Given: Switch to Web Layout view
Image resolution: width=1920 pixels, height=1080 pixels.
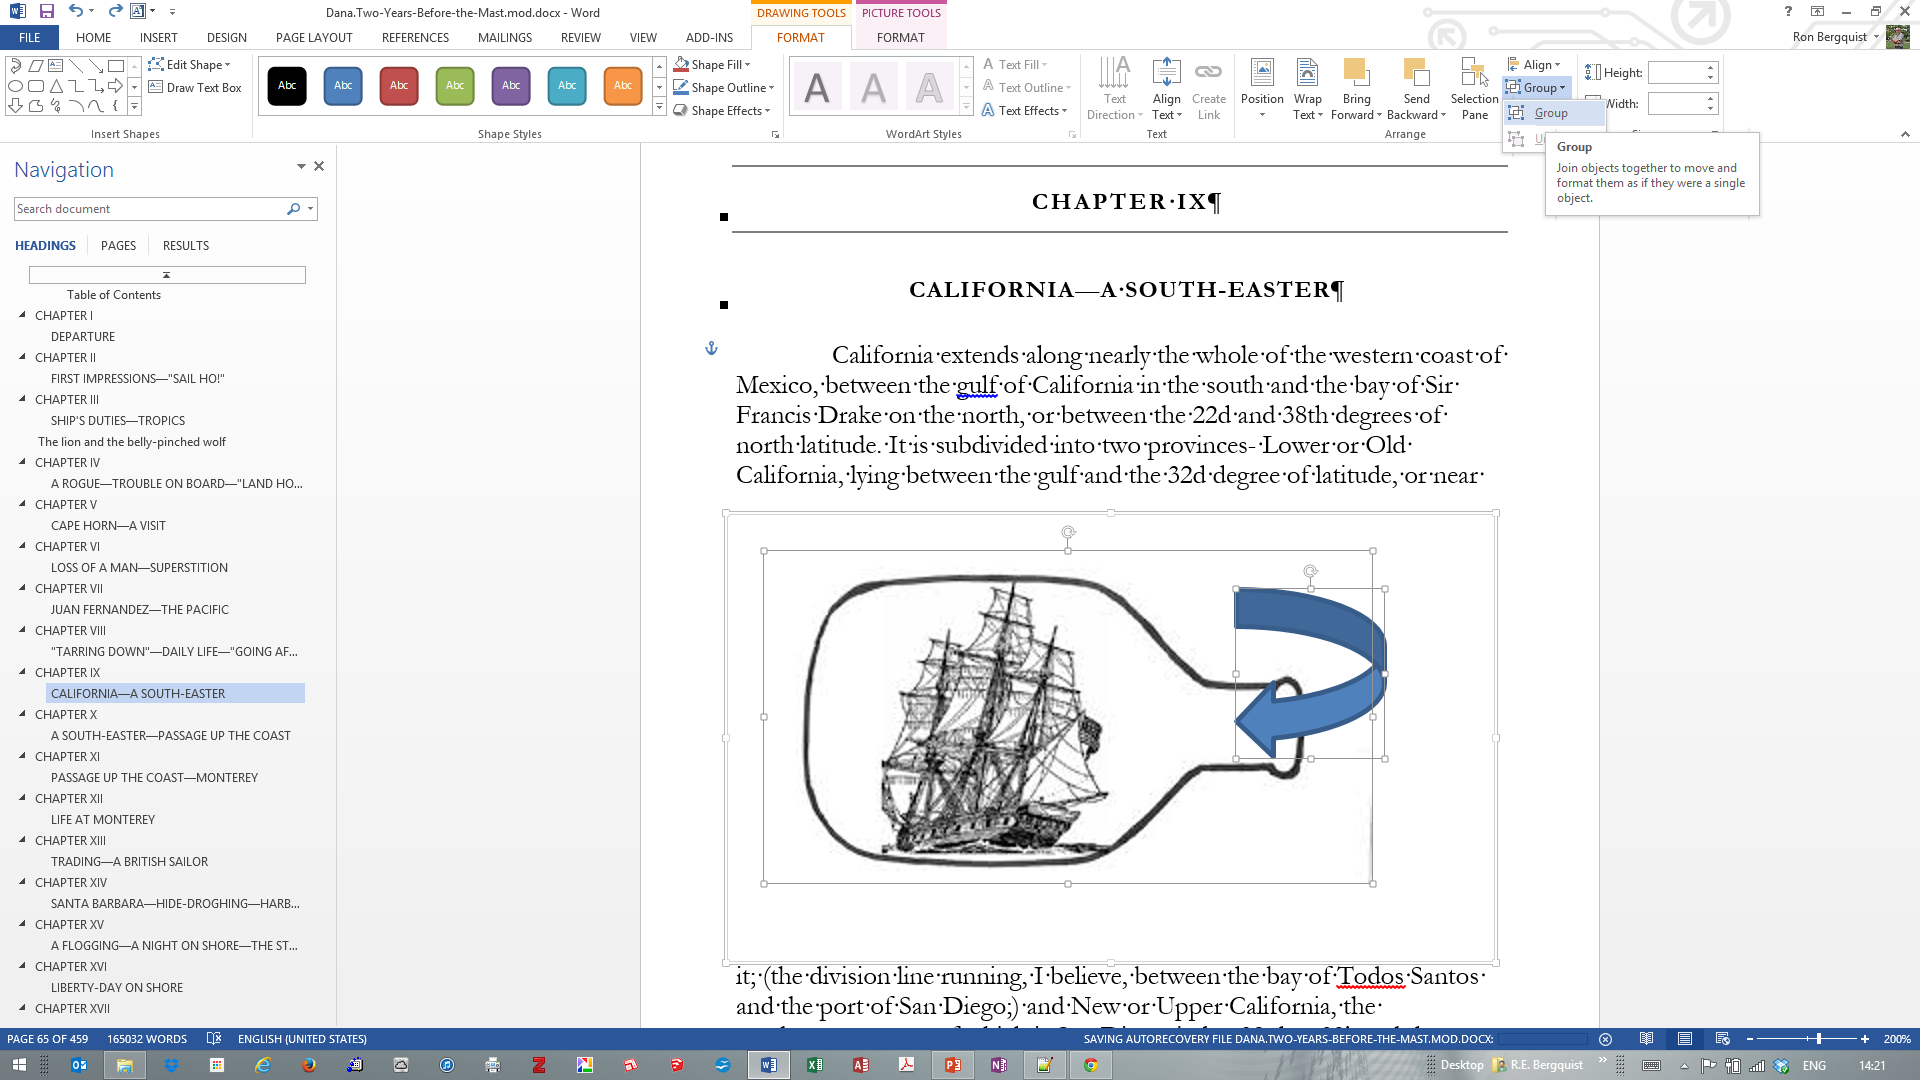Looking at the screenshot, I should (x=1722, y=1039).
